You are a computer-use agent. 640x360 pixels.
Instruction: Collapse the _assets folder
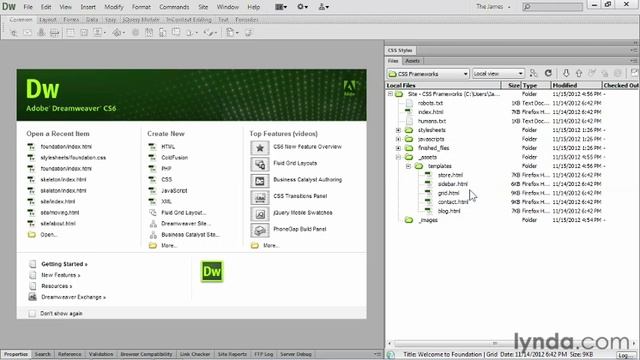tap(398, 157)
